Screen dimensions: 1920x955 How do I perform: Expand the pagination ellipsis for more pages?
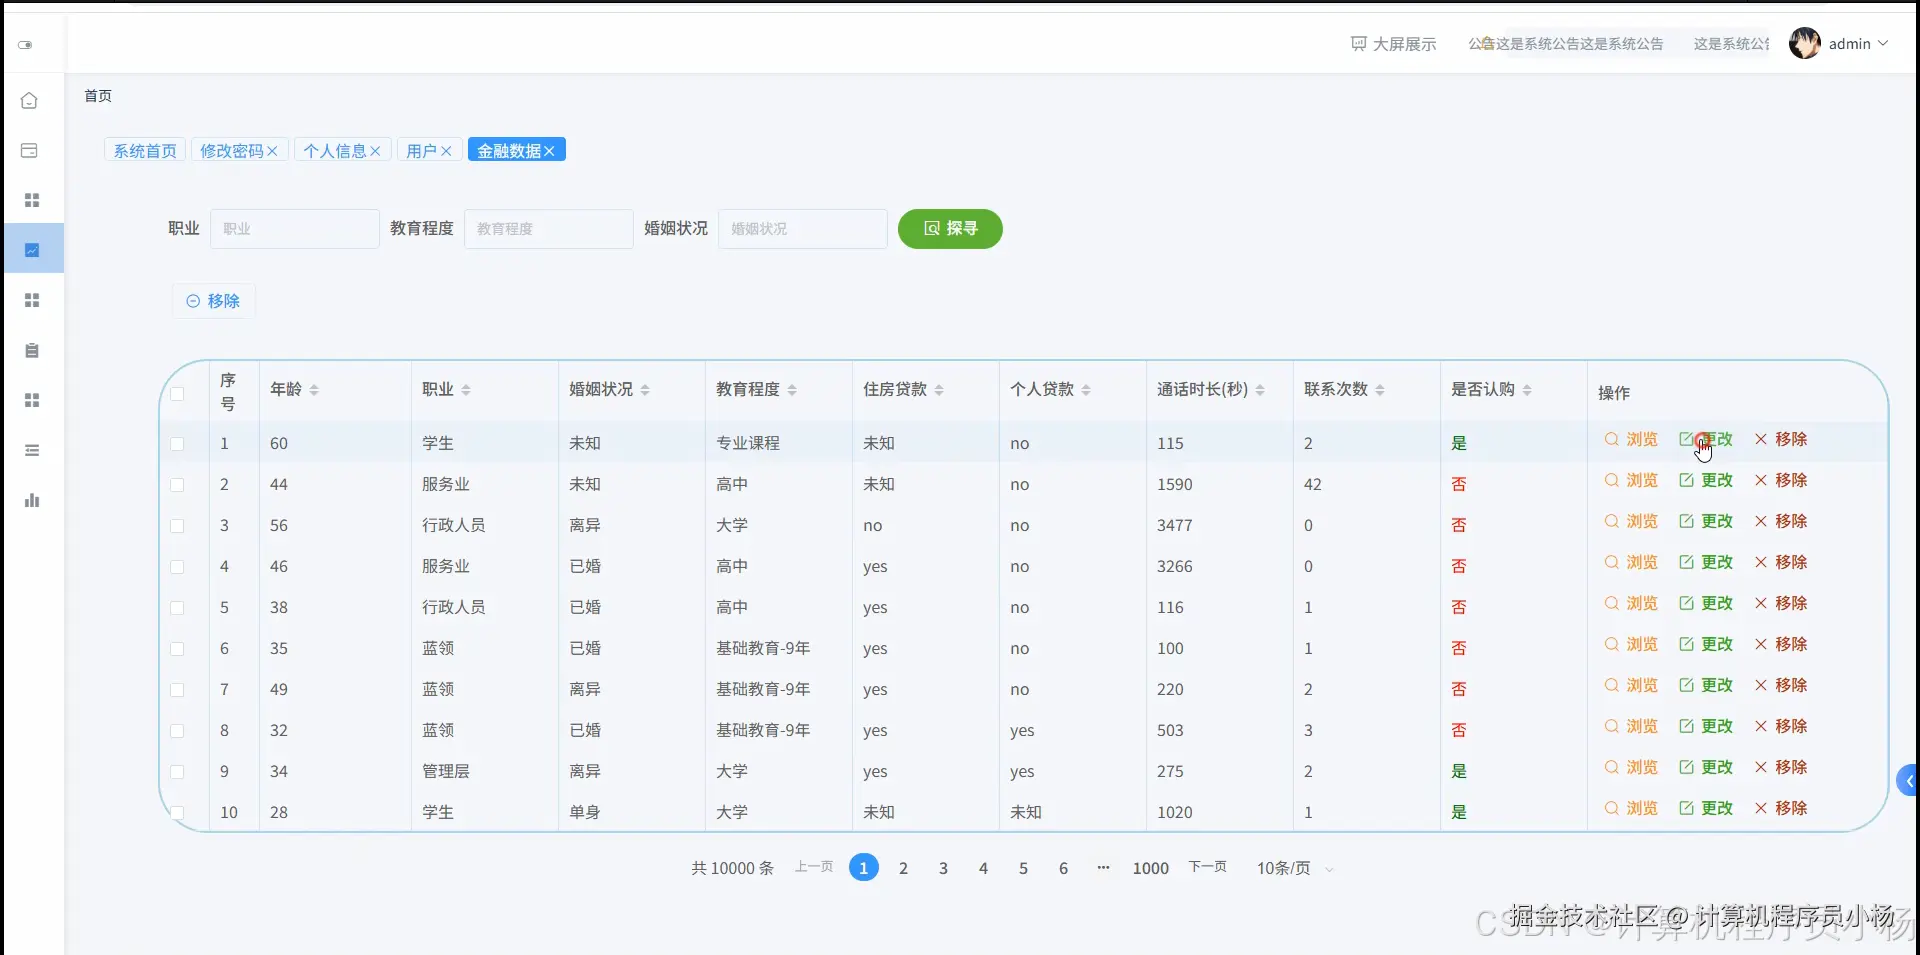tap(1103, 868)
